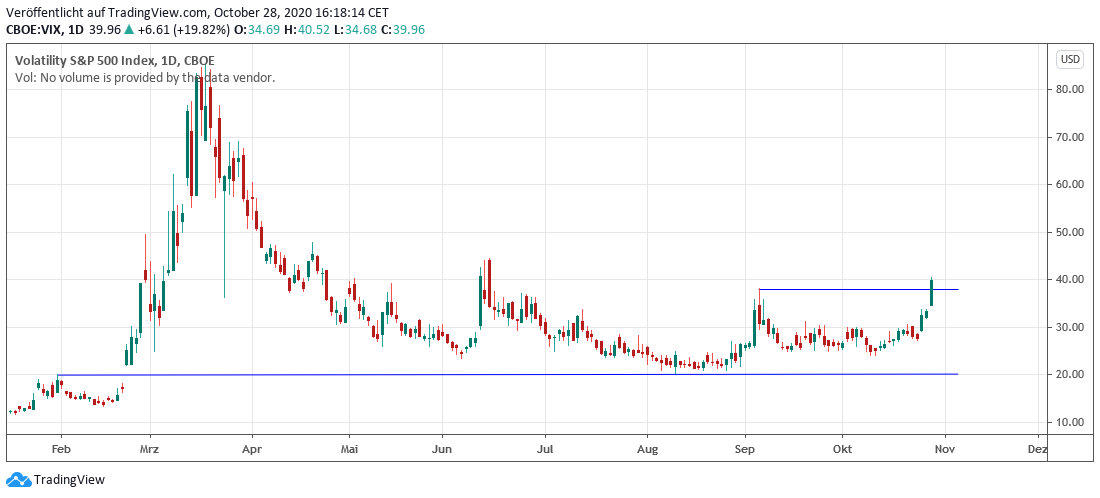Click the 40.00 price axis label
The image size is (1100, 498).
1070,280
